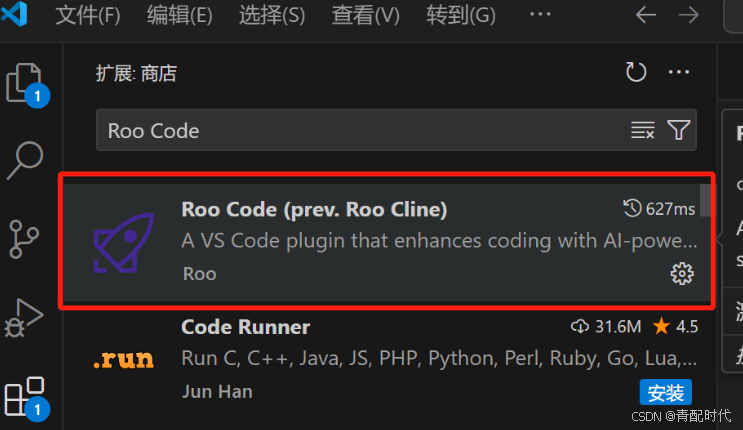The height and width of the screenshot is (430, 743).
Task: Click the publisher name Jun Han
Action: pyautogui.click(x=217, y=392)
